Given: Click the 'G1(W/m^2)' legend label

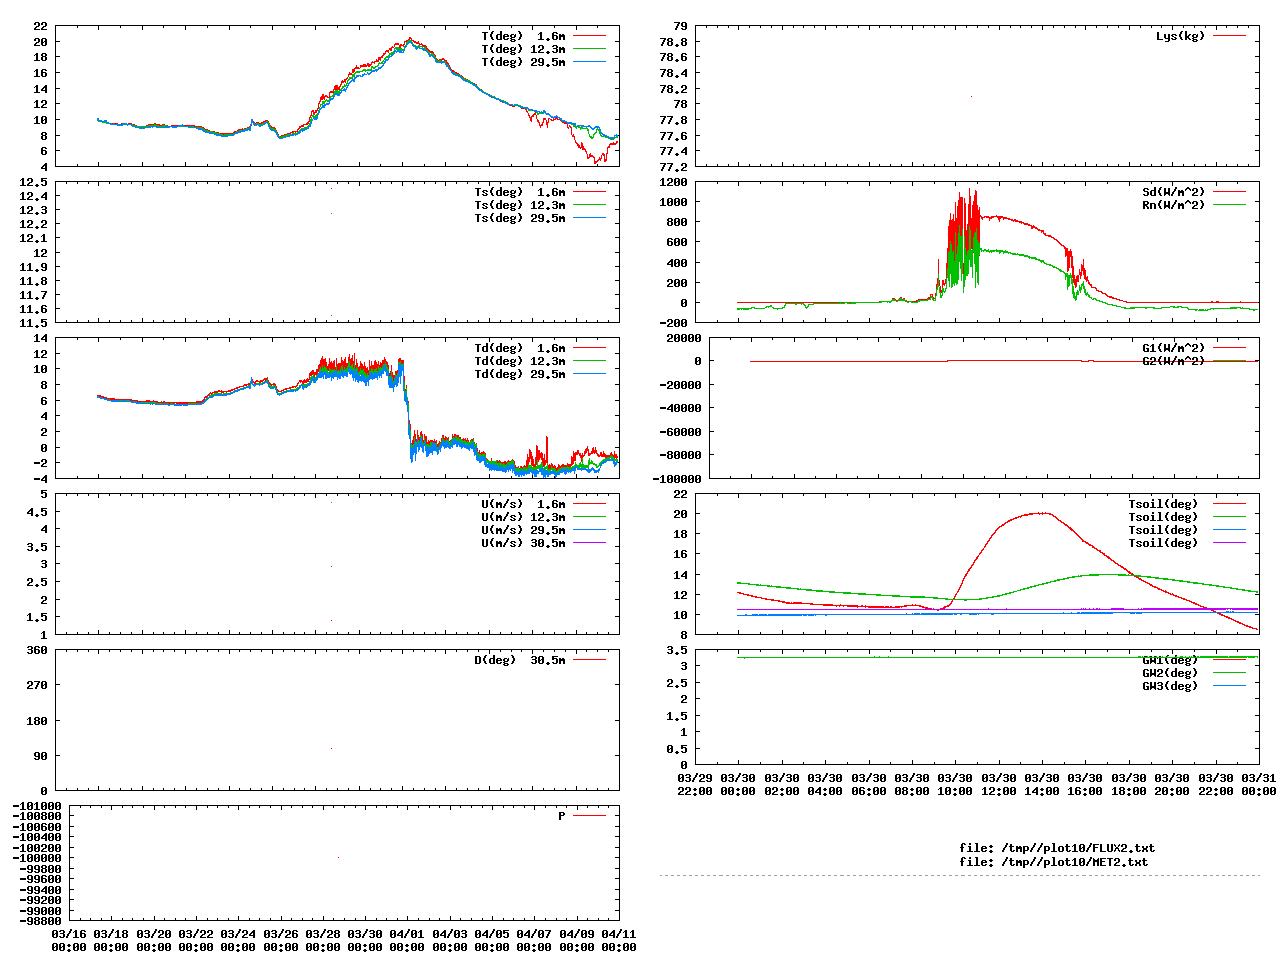Looking at the screenshot, I should click(x=1174, y=348).
